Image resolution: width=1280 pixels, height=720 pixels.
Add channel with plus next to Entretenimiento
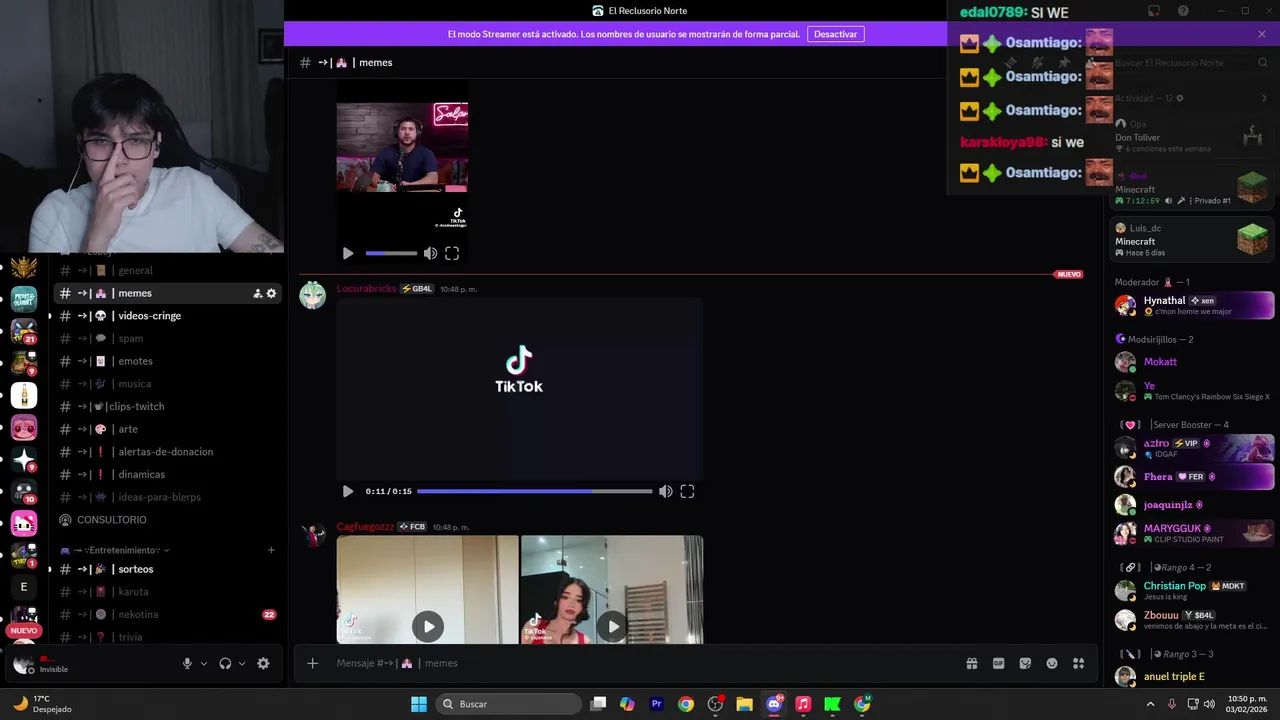coord(271,550)
